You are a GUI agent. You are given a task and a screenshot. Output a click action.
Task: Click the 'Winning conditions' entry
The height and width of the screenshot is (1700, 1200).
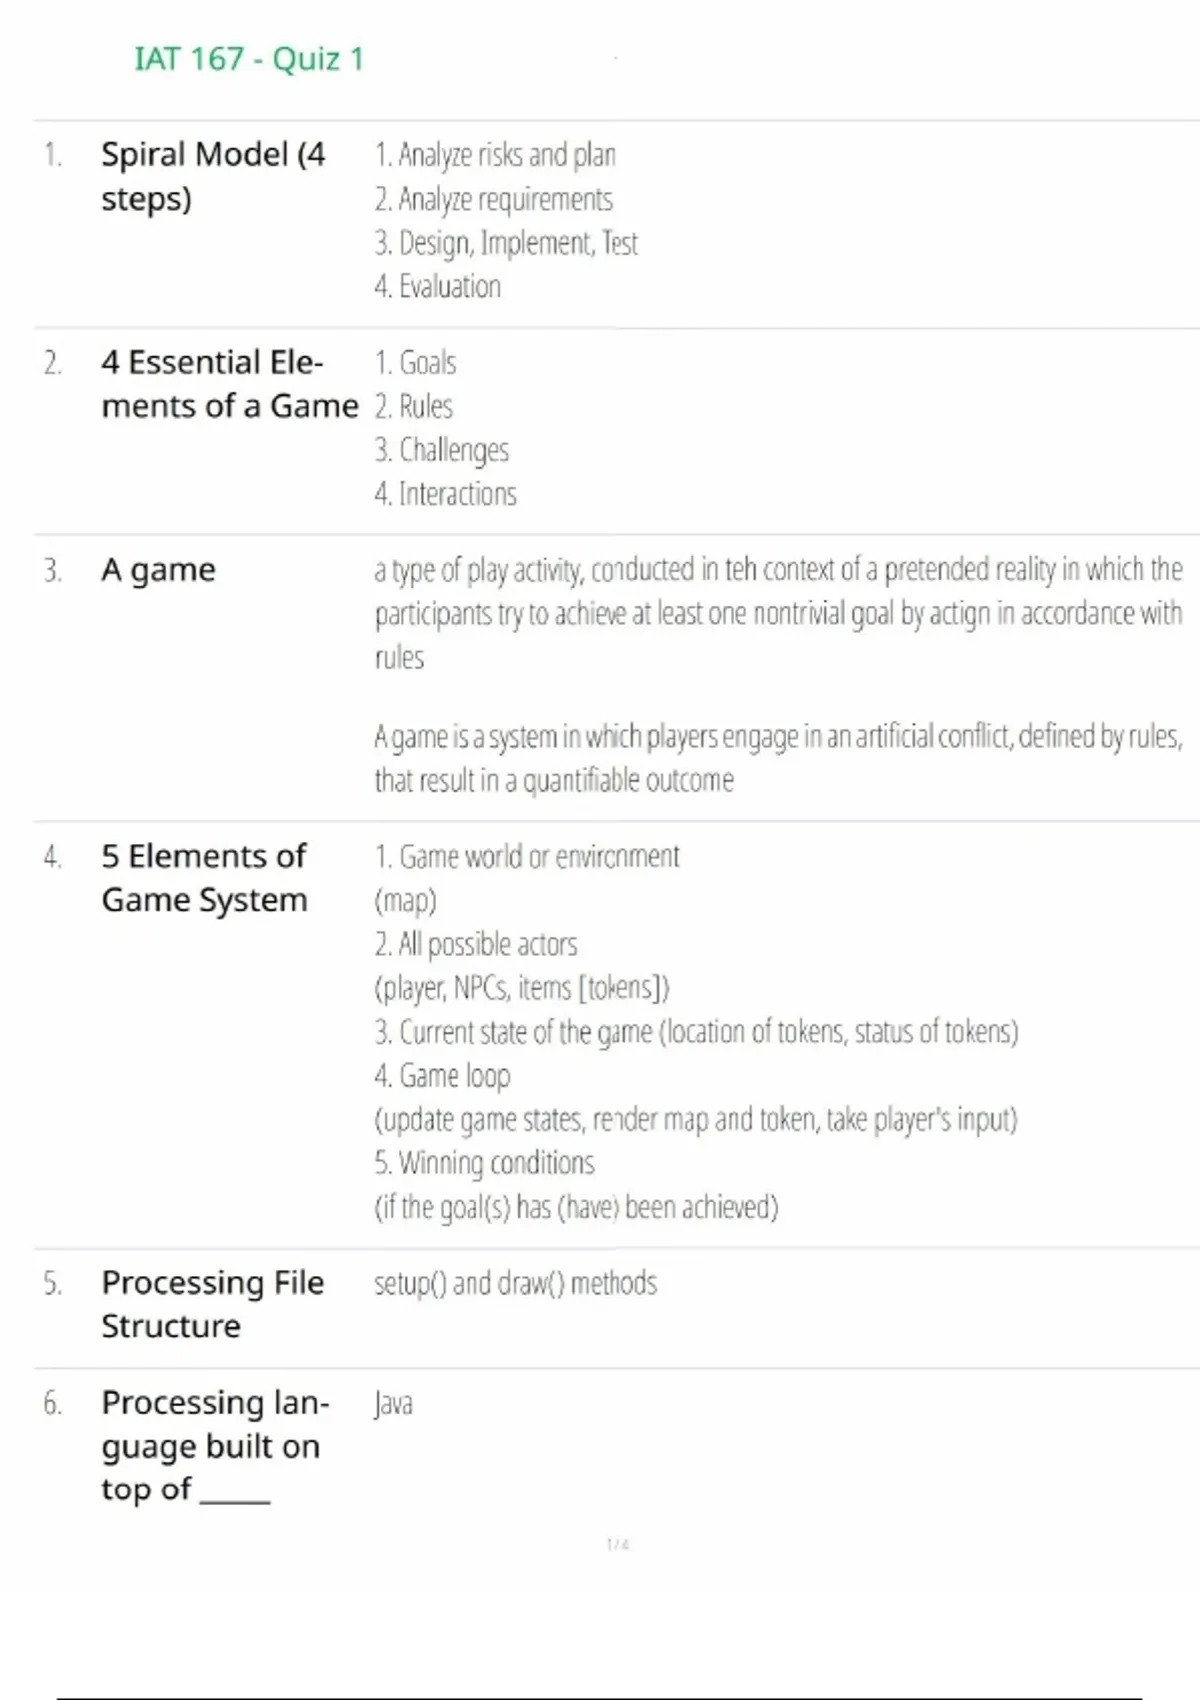click(x=485, y=1163)
